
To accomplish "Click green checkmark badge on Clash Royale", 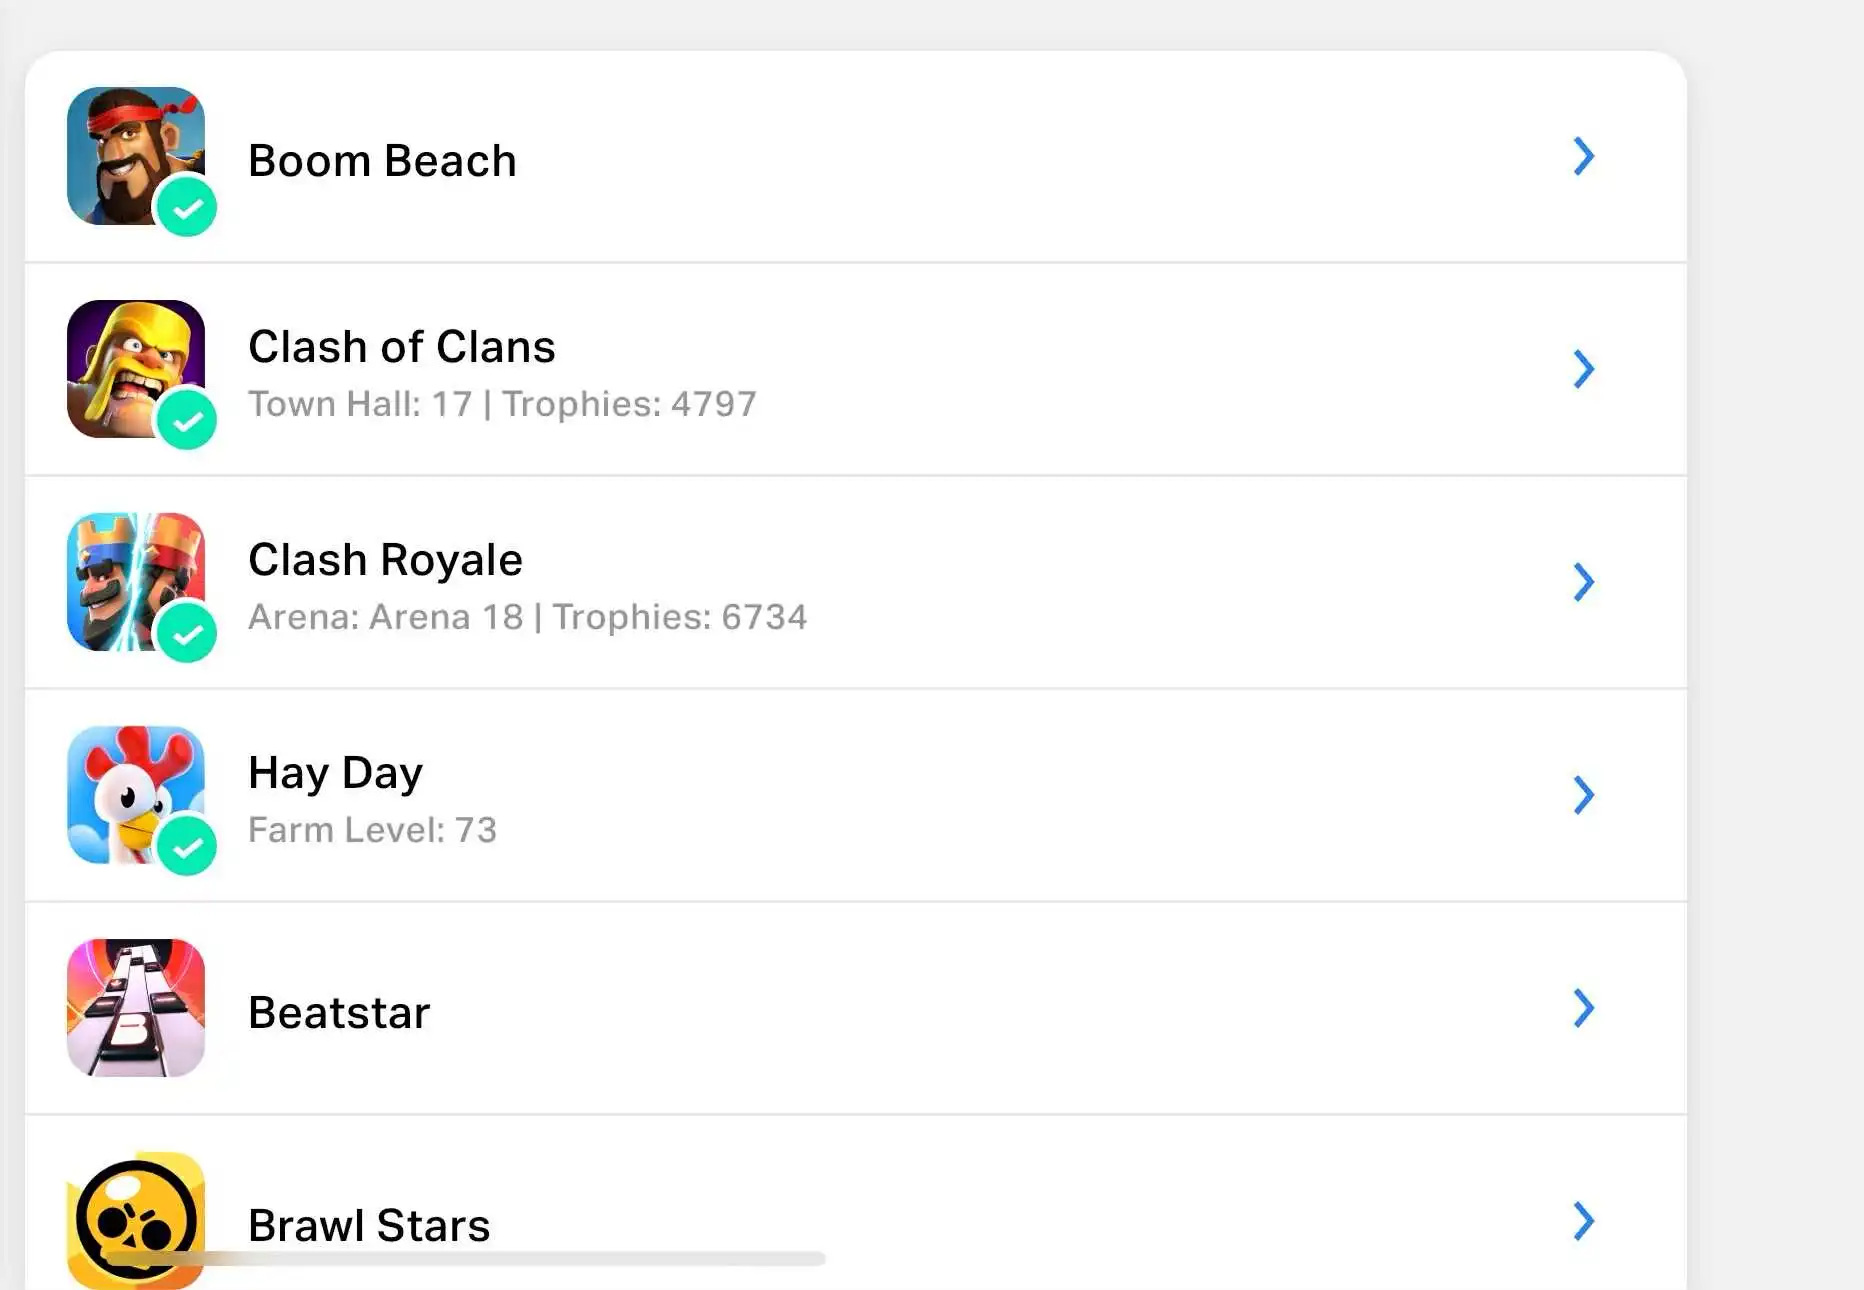I will pos(187,634).
